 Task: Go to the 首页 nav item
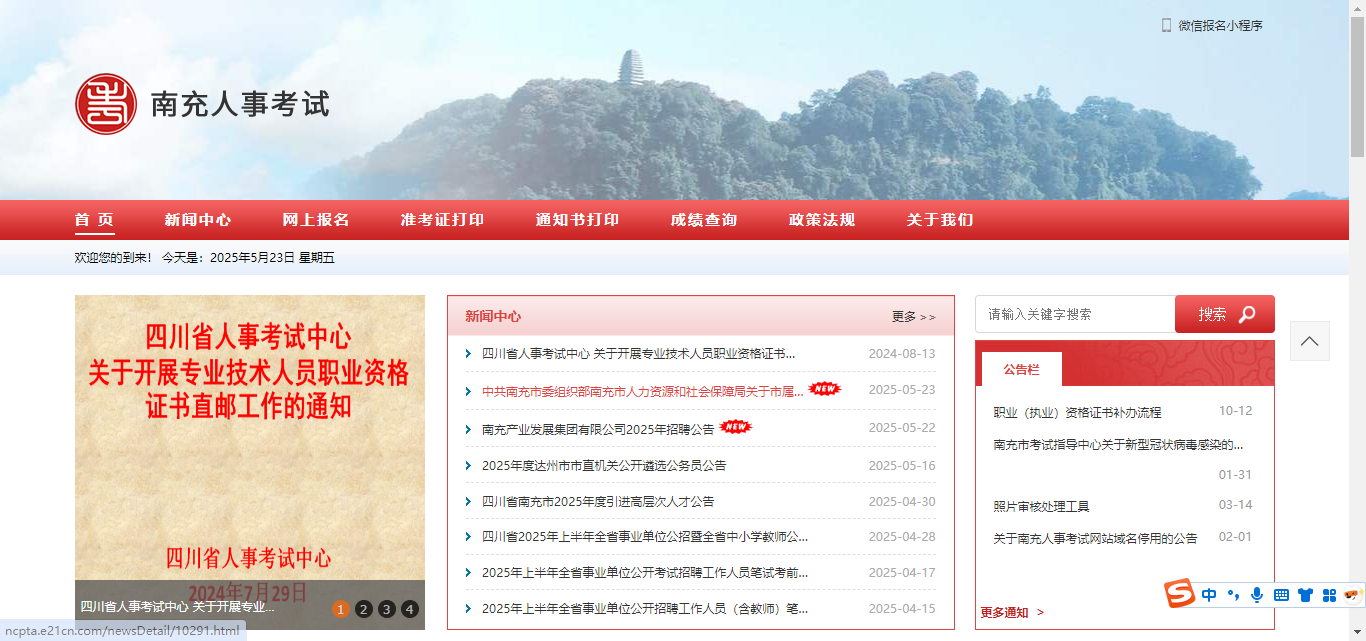pos(95,220)
